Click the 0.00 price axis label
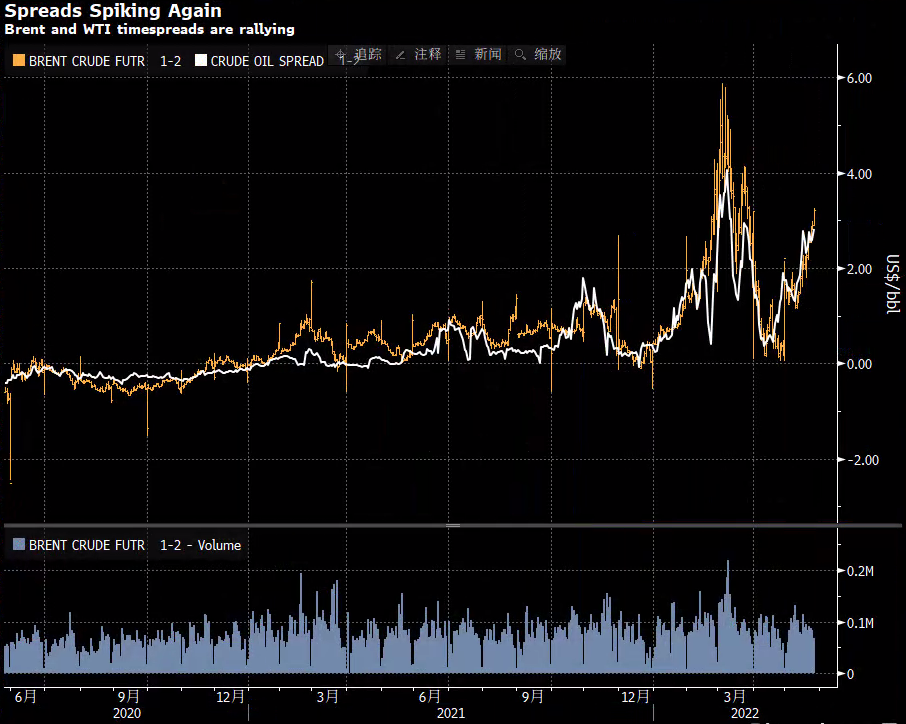 point(860,364)
